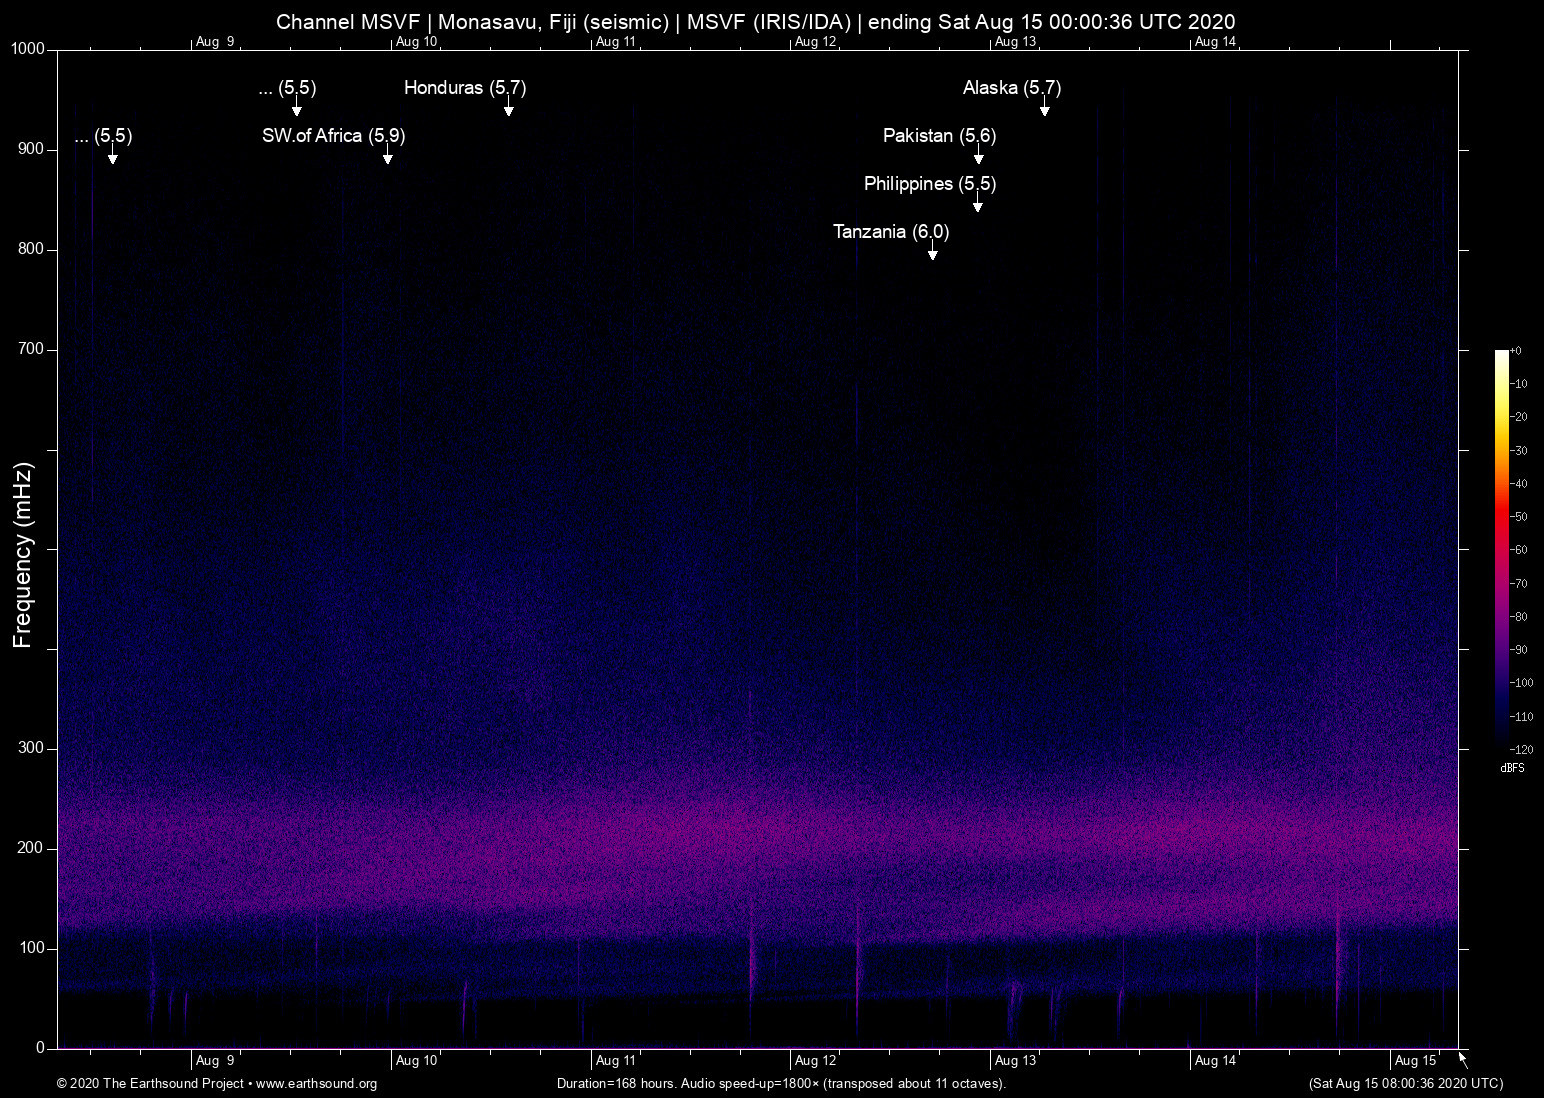The image size is (1544, 1098).
Task: Select Aug 10 on the bottom time axis
Action: pos(416,1061)
